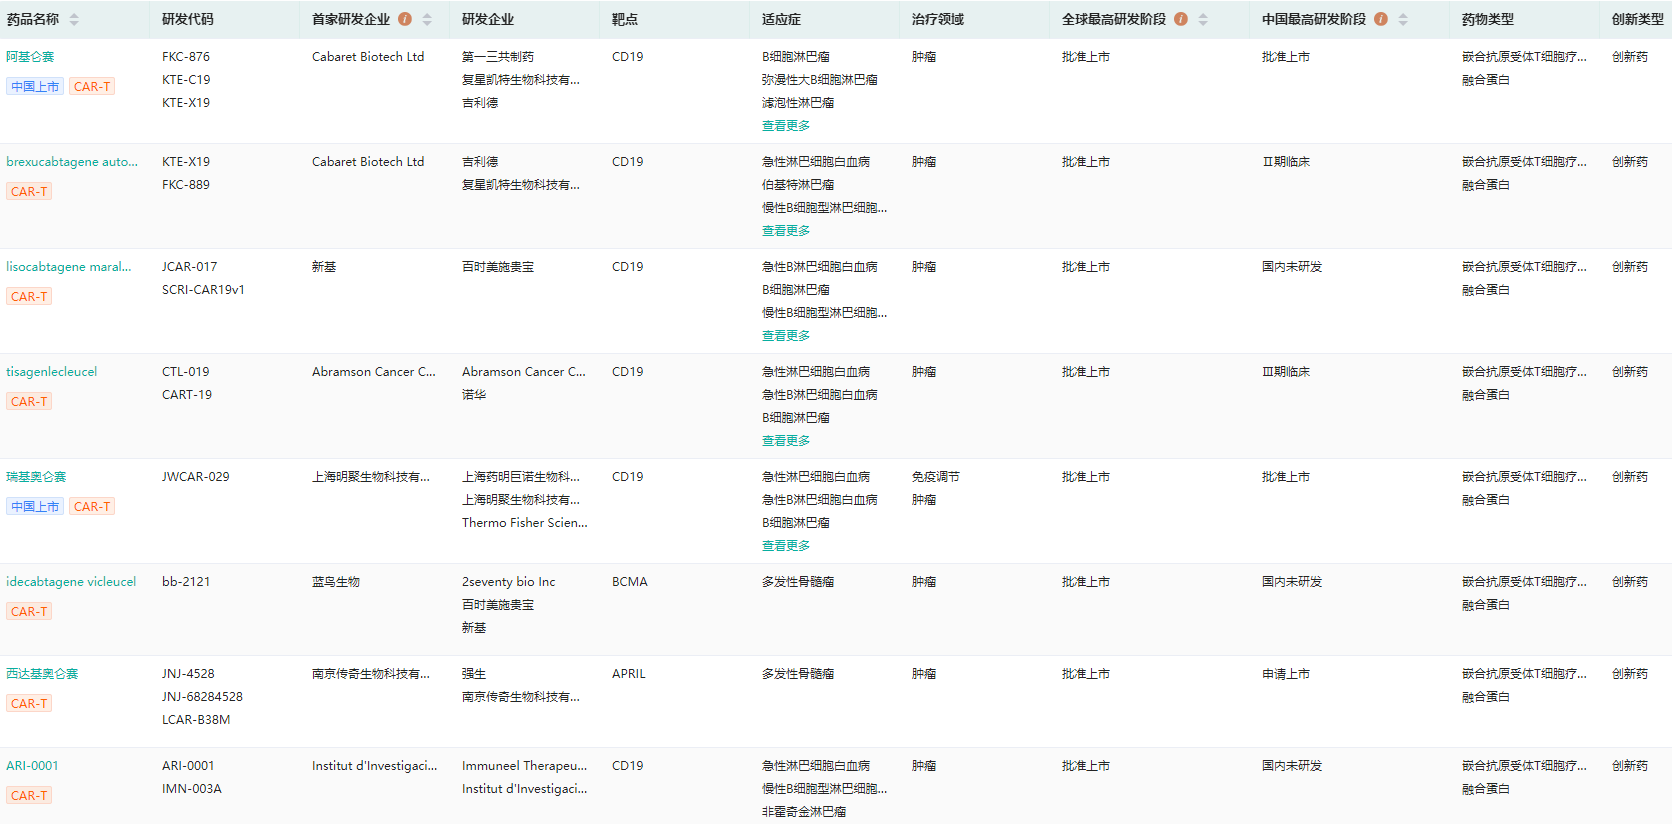Screen dimensions: 1672x824
Task: Show info tooltip for 首家研发企业
Action: click(x=405, y=19)
